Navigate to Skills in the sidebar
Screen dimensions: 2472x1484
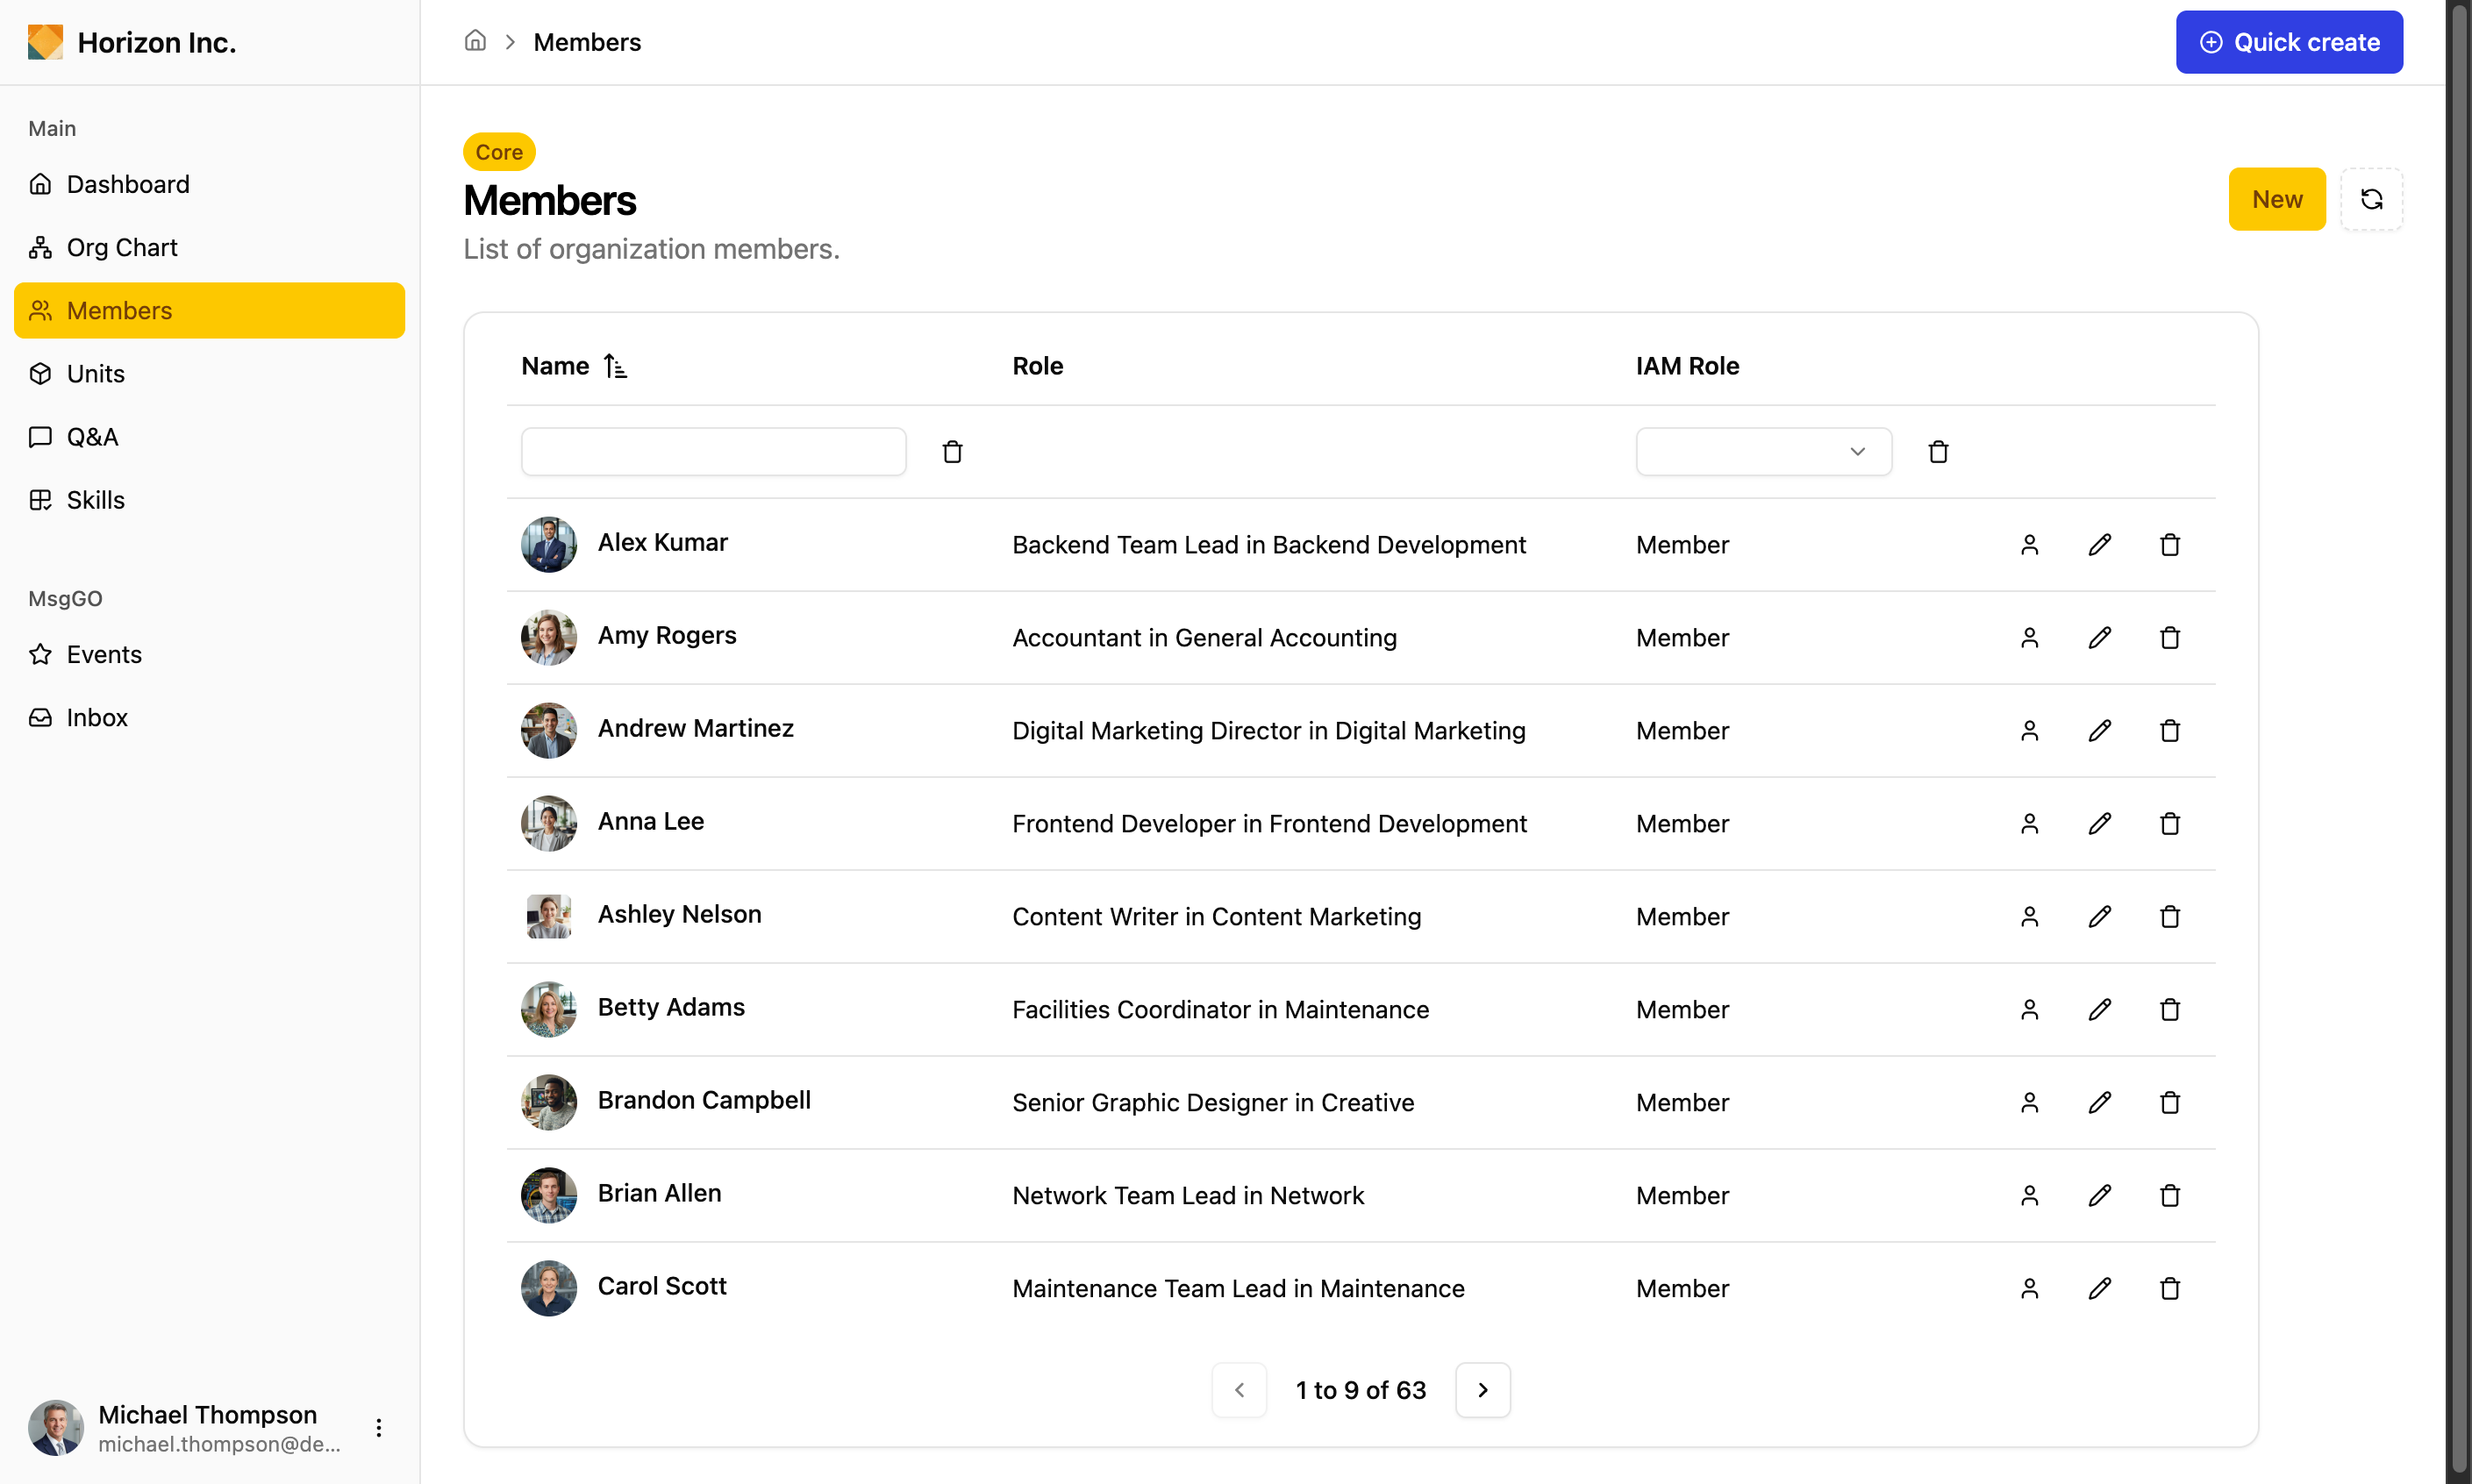[96, 500]
